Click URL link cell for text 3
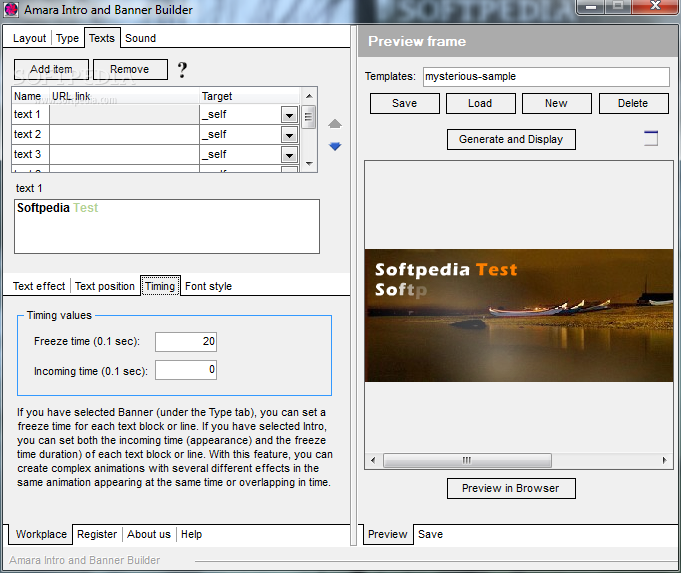 coord(124,154)
